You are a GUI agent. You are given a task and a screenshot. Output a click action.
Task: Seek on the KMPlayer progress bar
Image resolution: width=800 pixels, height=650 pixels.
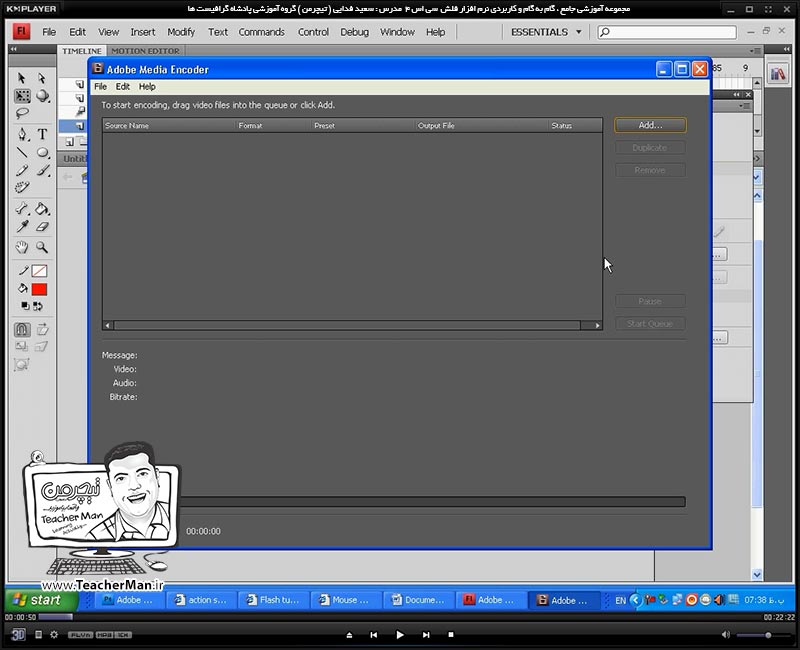399,617
